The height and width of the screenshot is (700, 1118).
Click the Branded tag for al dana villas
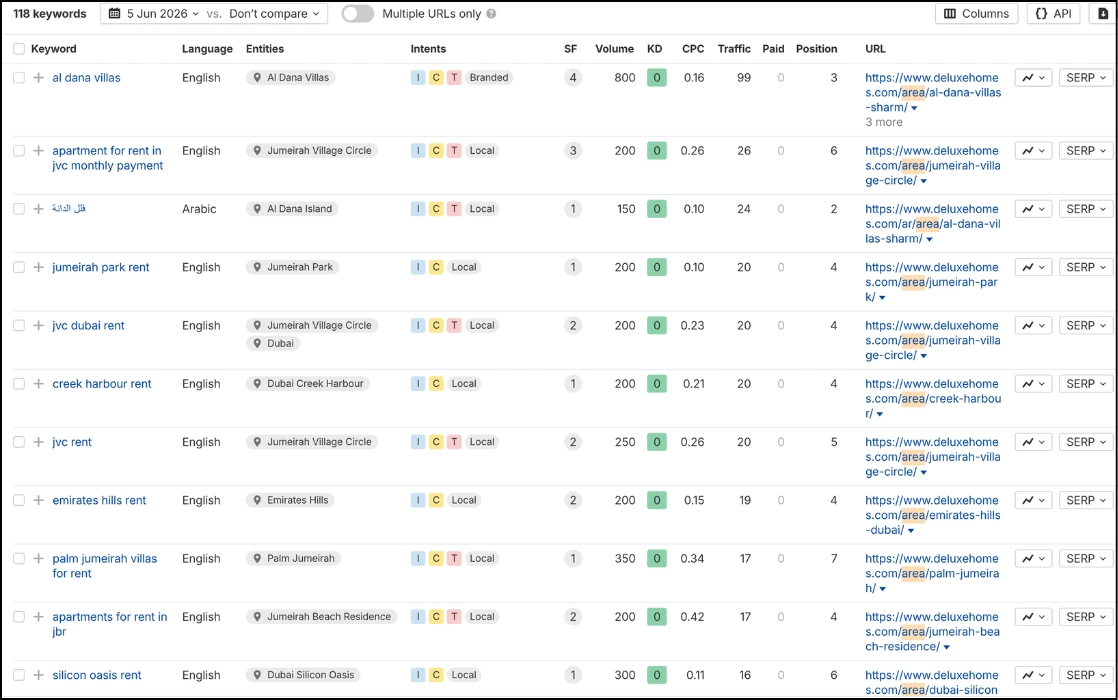(489, 78)
